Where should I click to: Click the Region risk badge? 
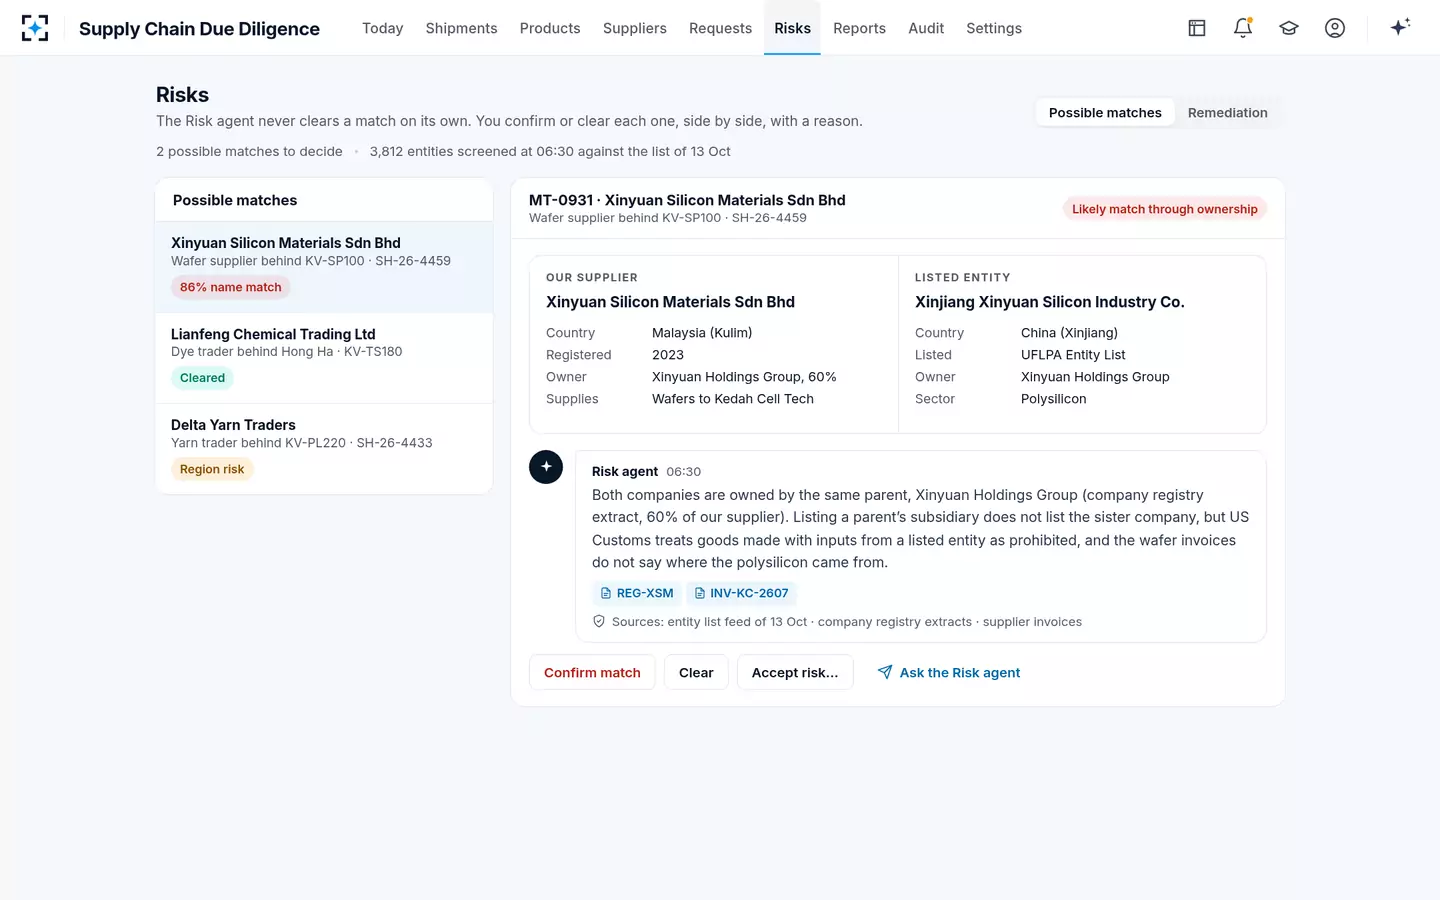pos(212,469)
